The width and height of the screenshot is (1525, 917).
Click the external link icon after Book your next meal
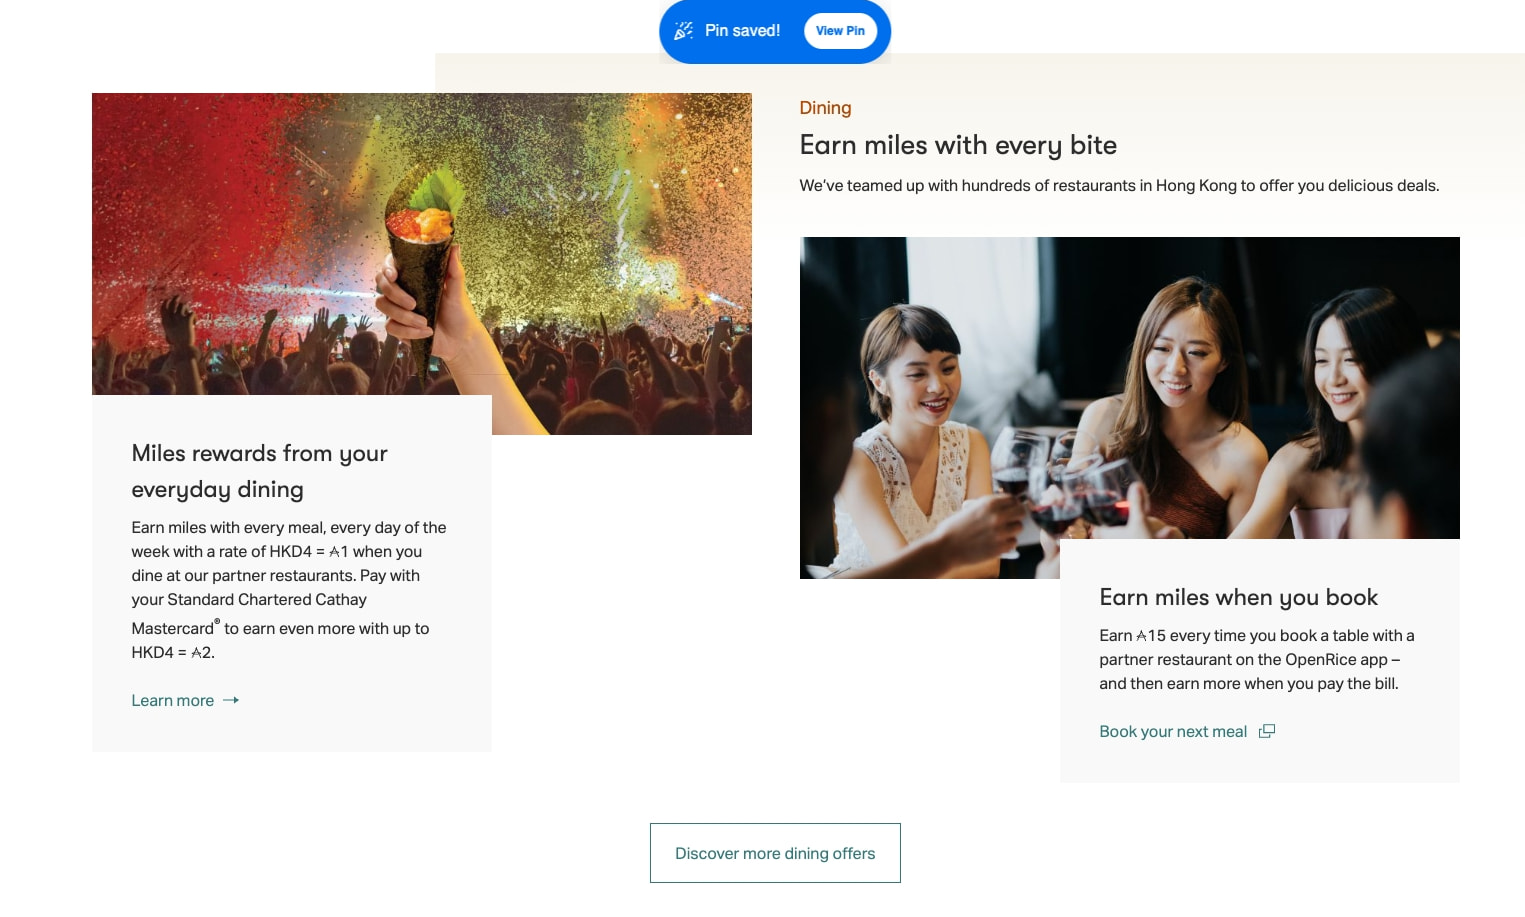[x=1267, y=731]
